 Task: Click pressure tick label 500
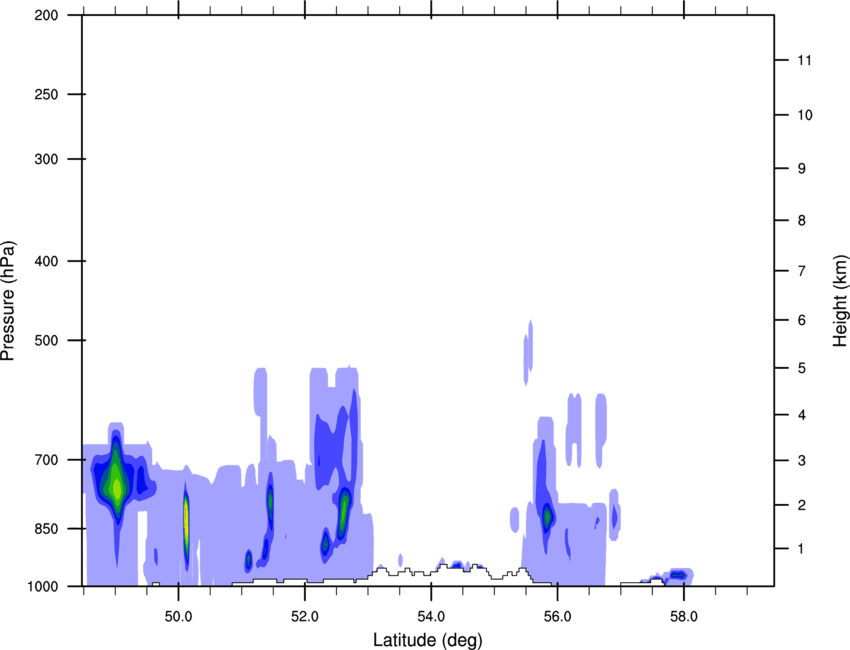click(46, 340)
